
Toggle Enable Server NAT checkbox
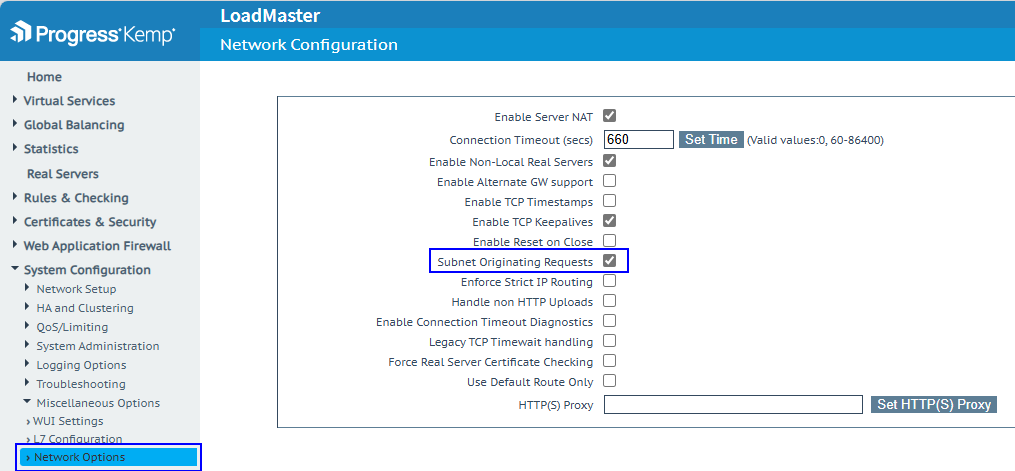[x=609, y=116]
